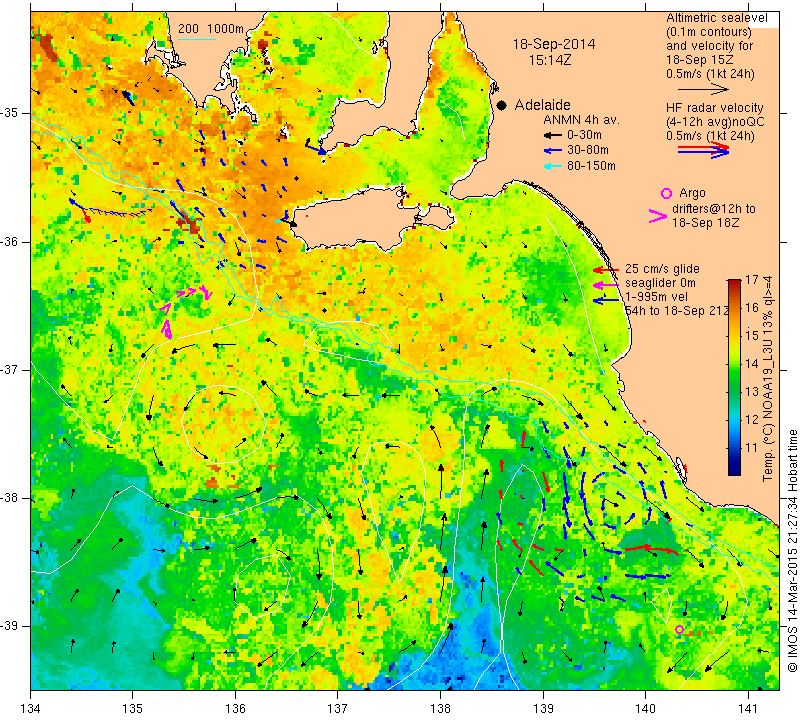Image resolution: width=800 pixels, height=720 pixels.
Task: Click the blue 1-995m vel arrow
Action: pyautogui.click(x=606, y=301)
